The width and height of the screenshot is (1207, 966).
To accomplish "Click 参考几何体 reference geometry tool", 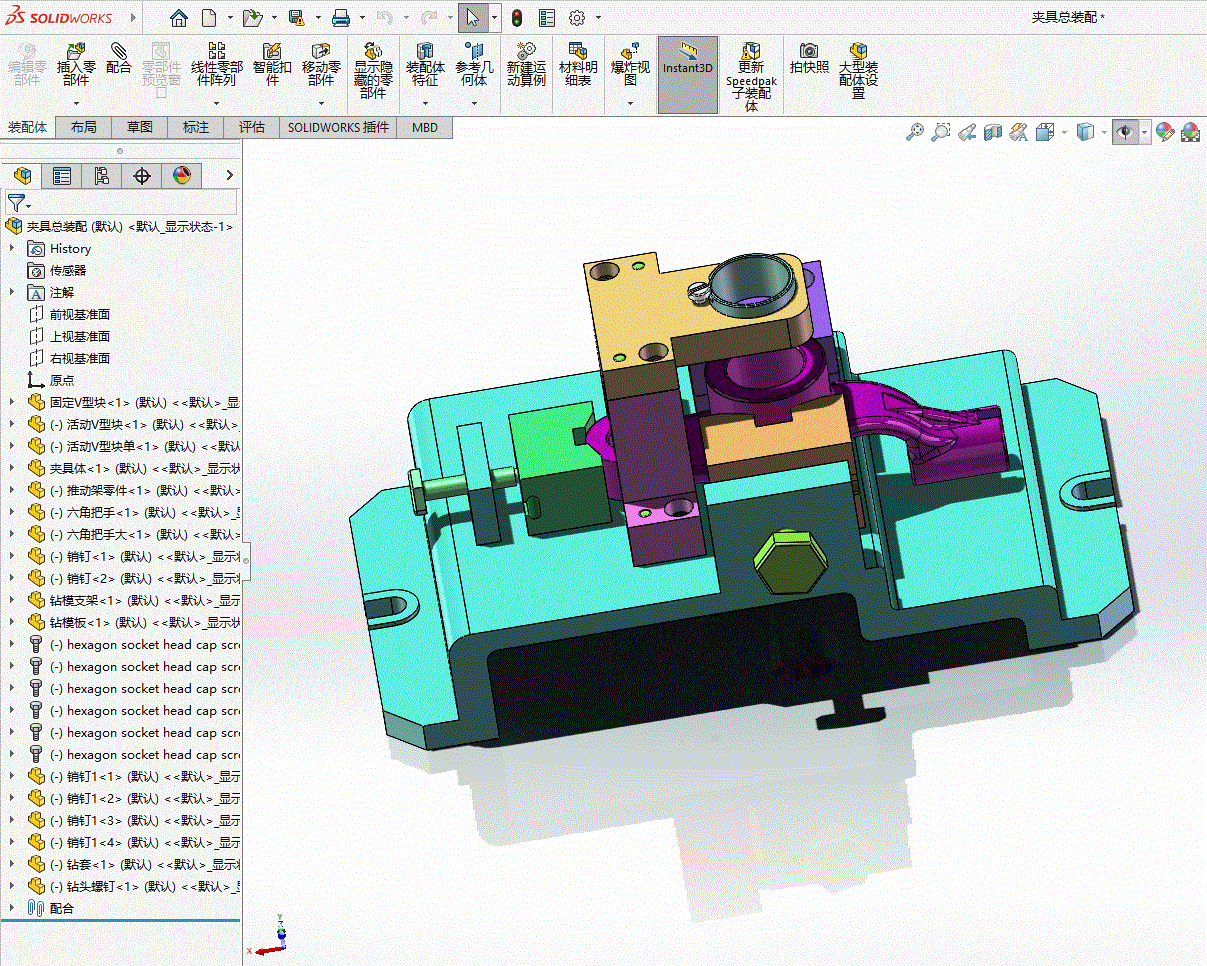I will pos(474,65).
